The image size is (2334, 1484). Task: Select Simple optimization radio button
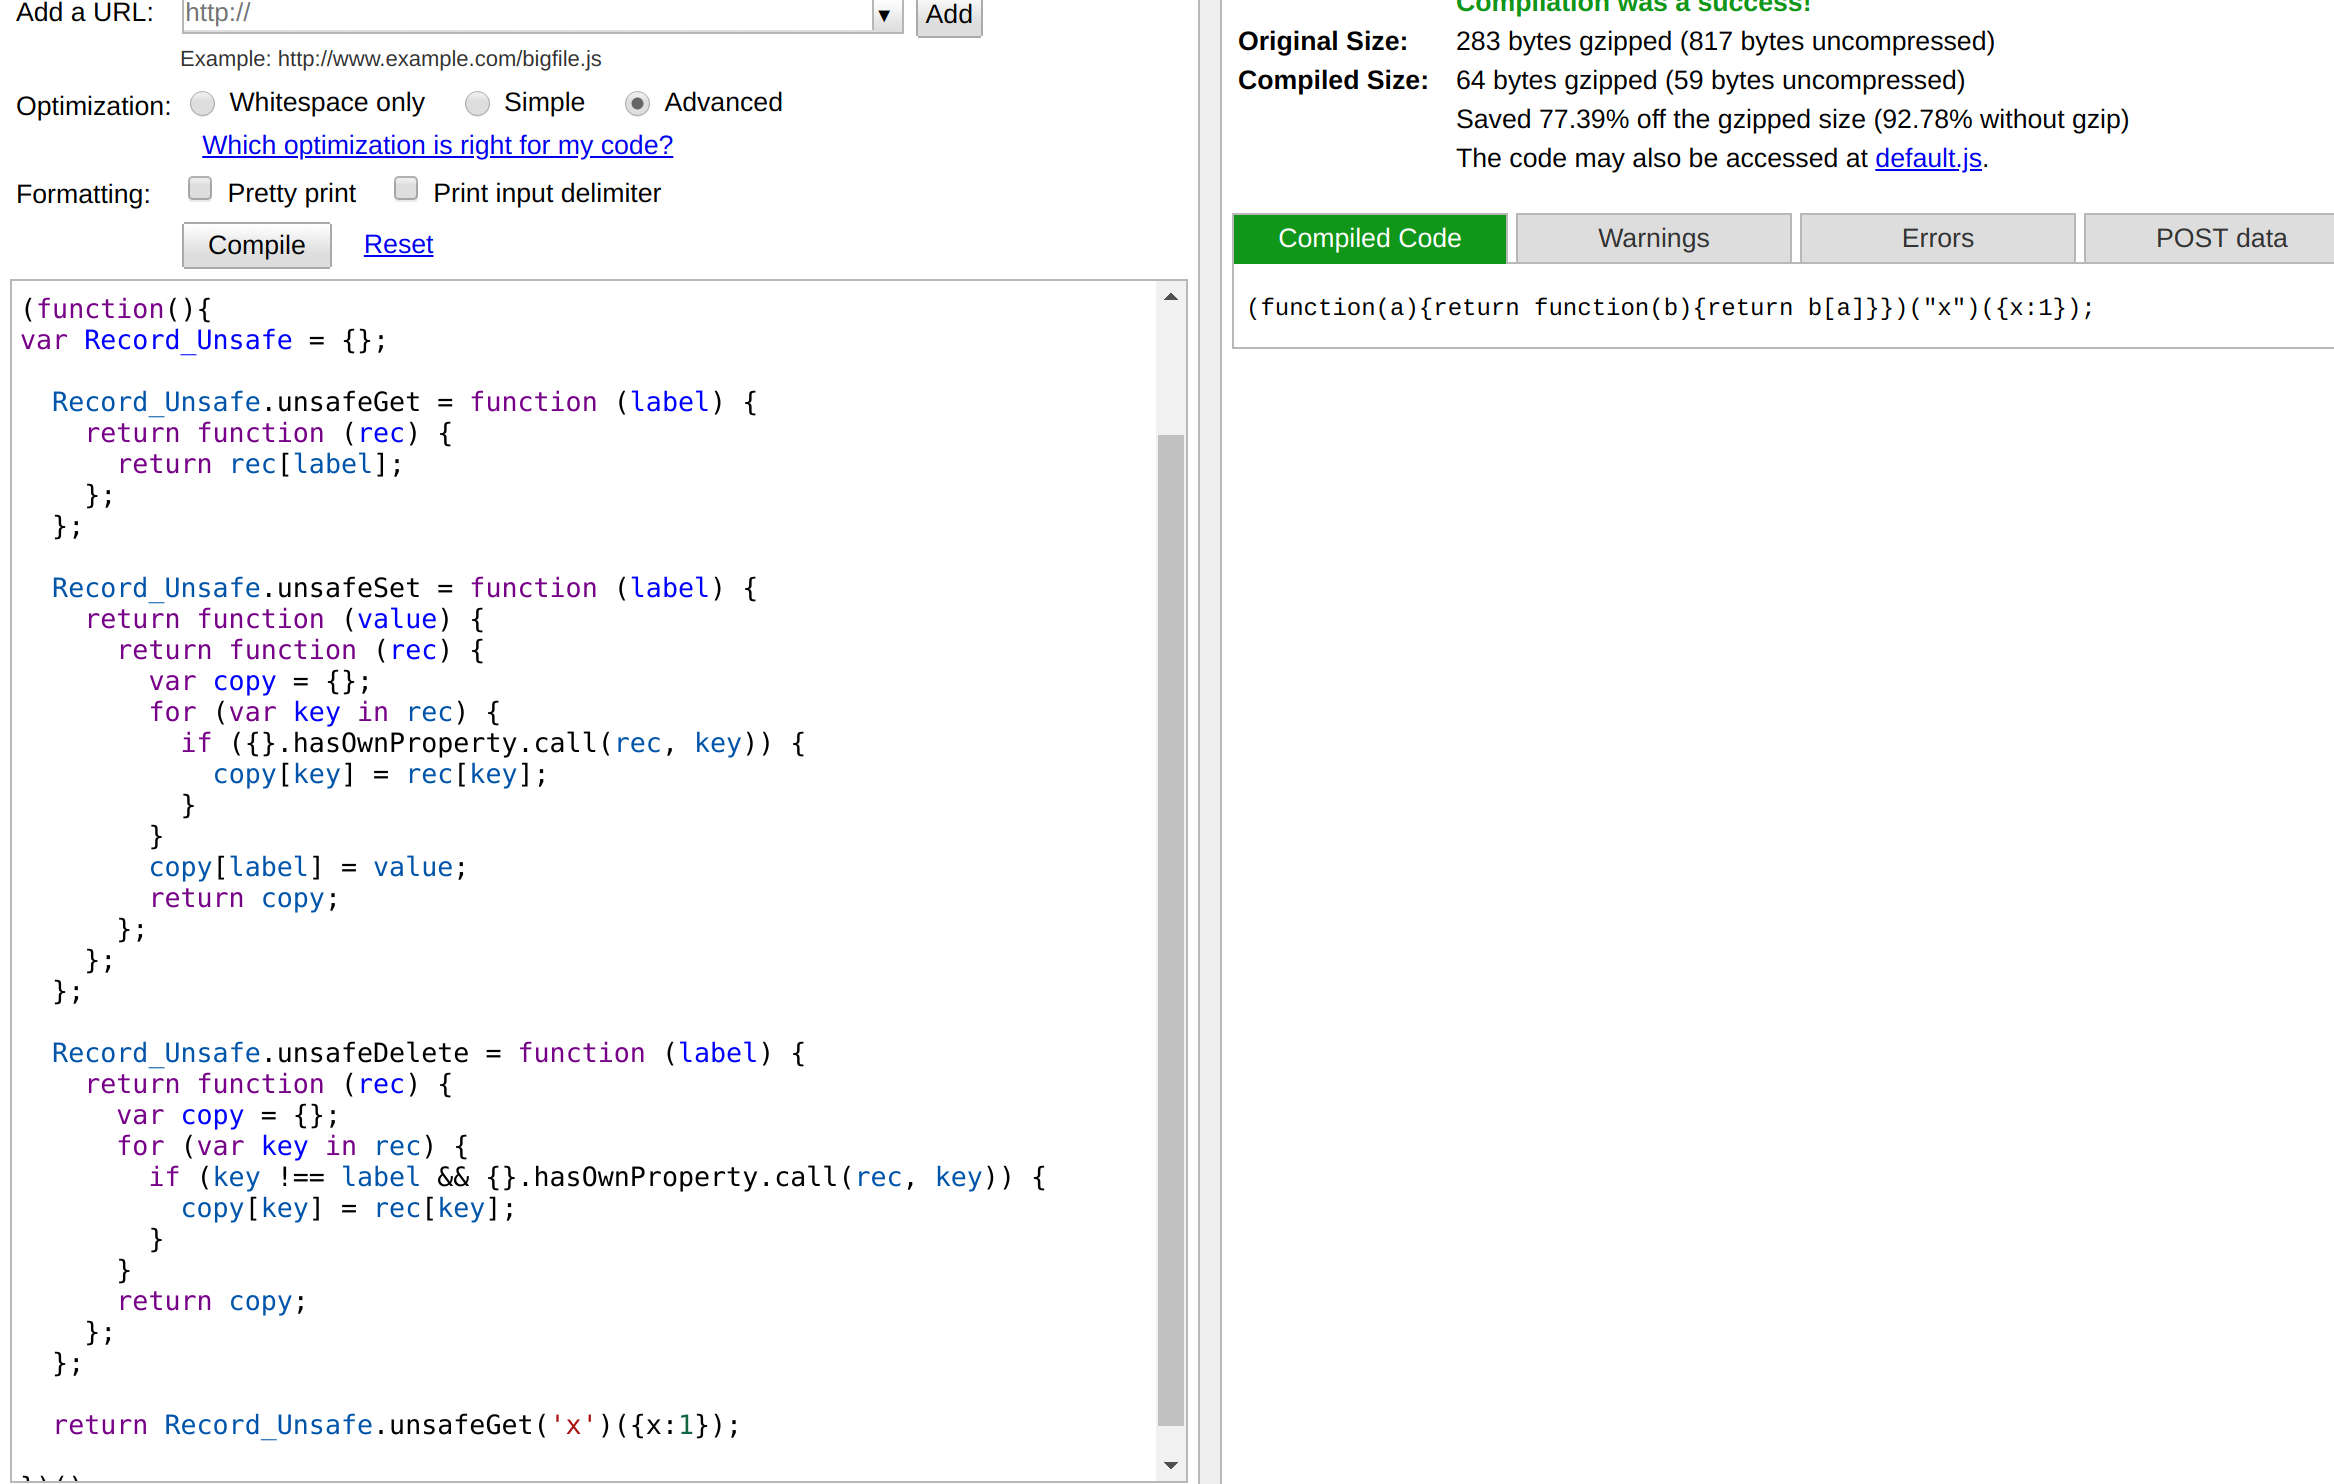click(478, 103)
